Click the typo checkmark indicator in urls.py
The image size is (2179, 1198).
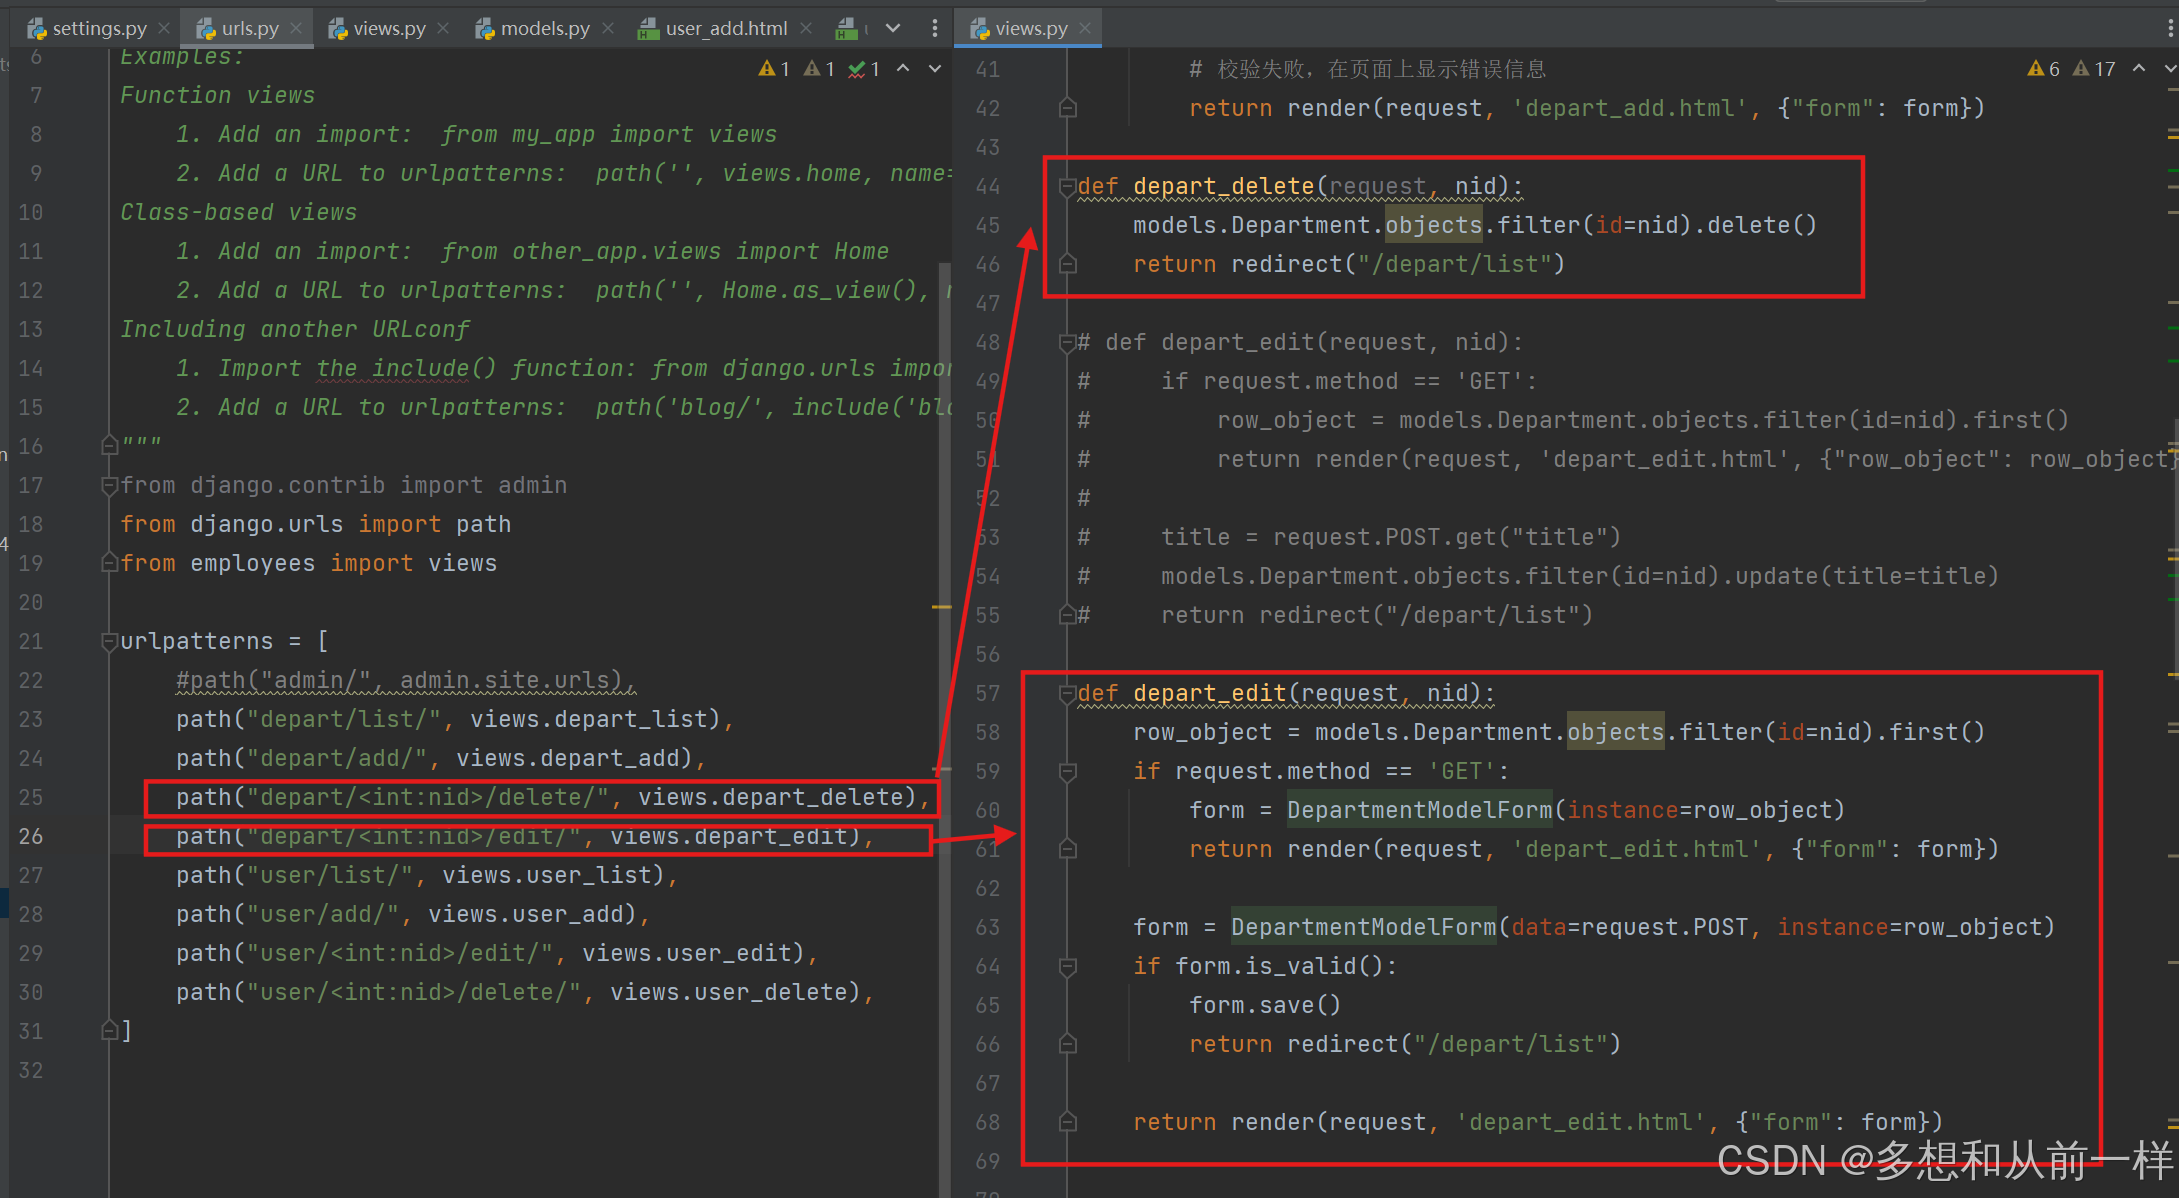(x=864, y=68)
